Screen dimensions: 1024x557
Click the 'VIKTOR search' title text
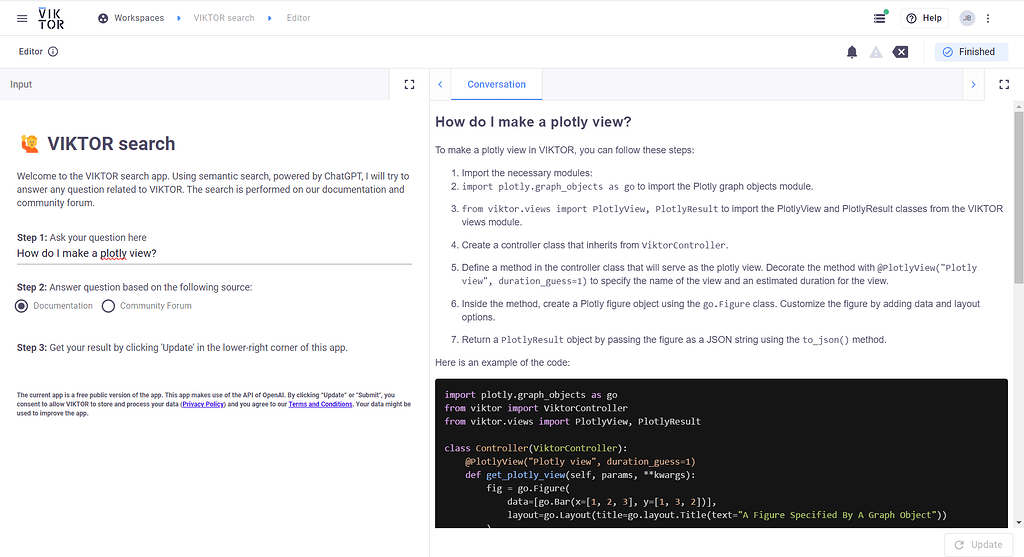pos(111,144)
